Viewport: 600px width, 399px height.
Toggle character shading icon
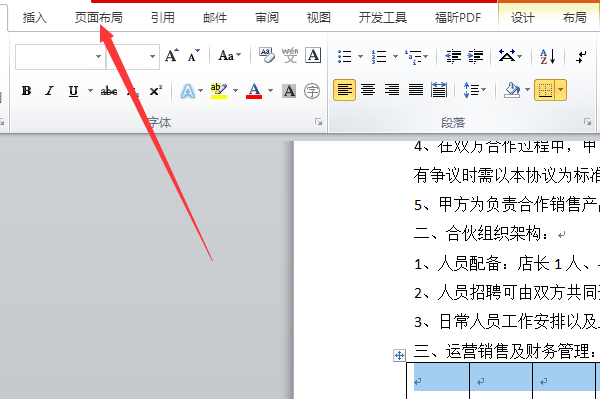[x=289, y=91]
